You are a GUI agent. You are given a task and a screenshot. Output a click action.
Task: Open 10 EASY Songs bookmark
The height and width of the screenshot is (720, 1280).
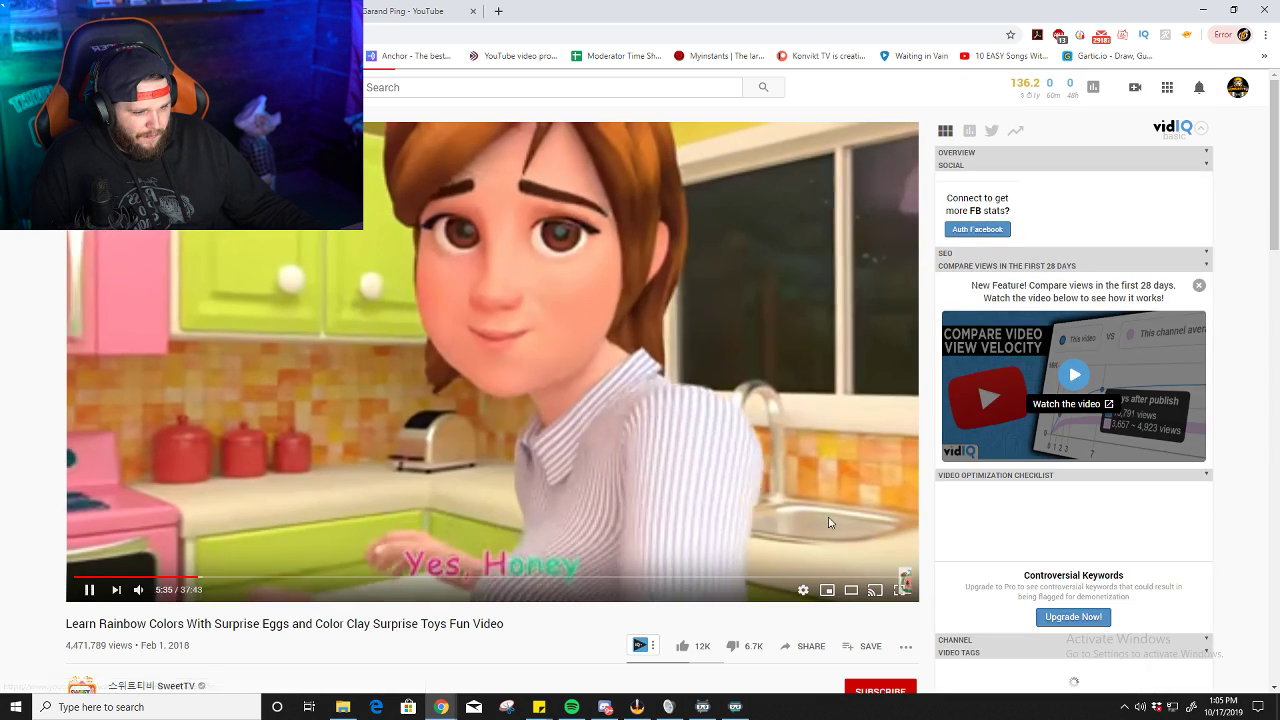[x=1004, y=56]
